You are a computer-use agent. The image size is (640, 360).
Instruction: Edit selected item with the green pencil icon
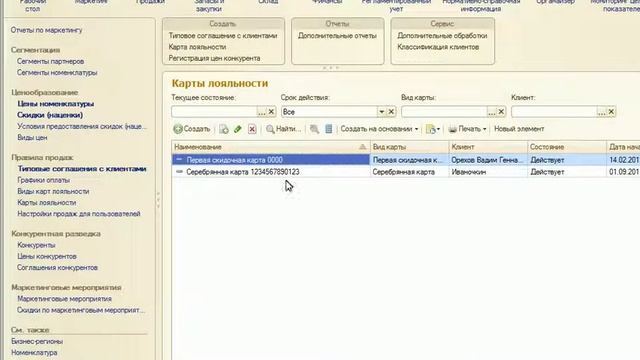(x=238, y=129)
